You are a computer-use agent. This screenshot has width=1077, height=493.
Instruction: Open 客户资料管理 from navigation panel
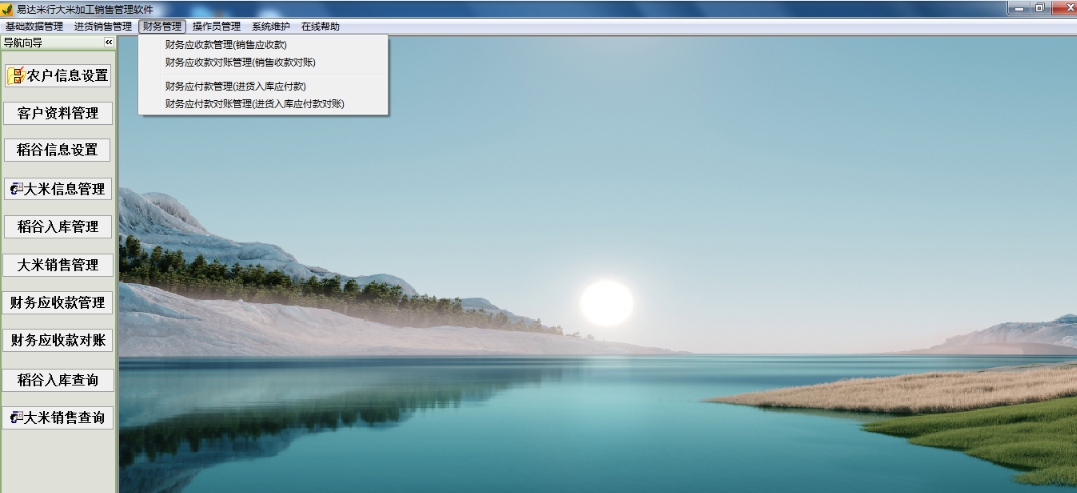click(58, 113)
